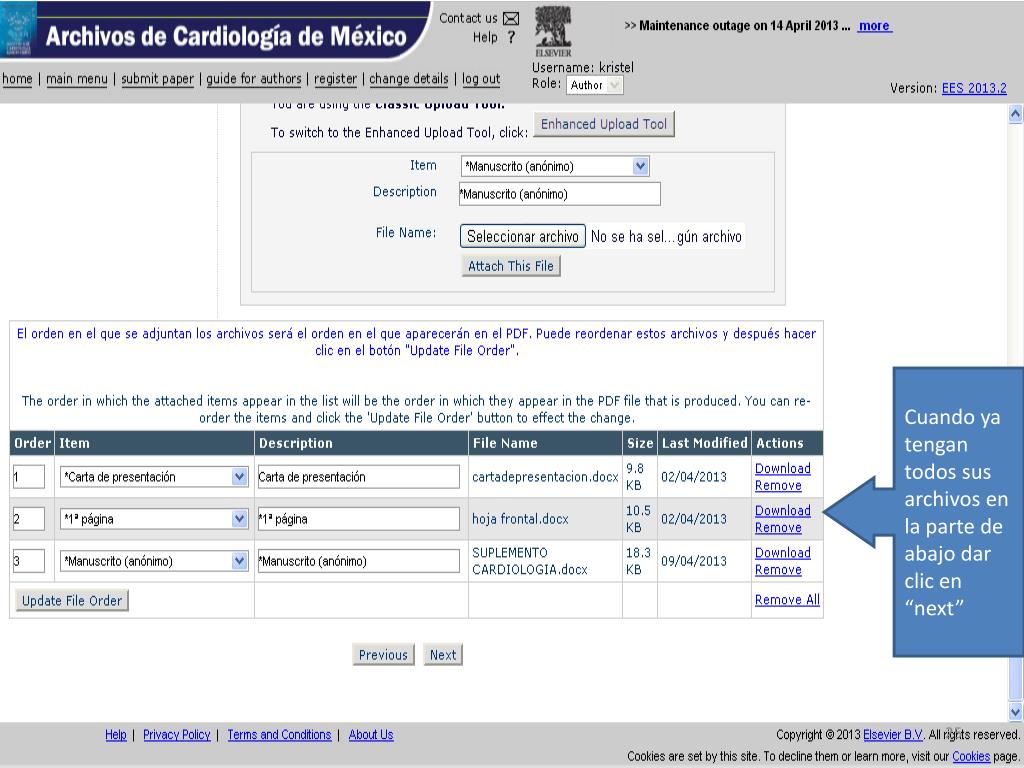This screenshot has width=1024, height=768.
Task: Click the journal cover logo thumbnail
Action: (x=18, y=29)
